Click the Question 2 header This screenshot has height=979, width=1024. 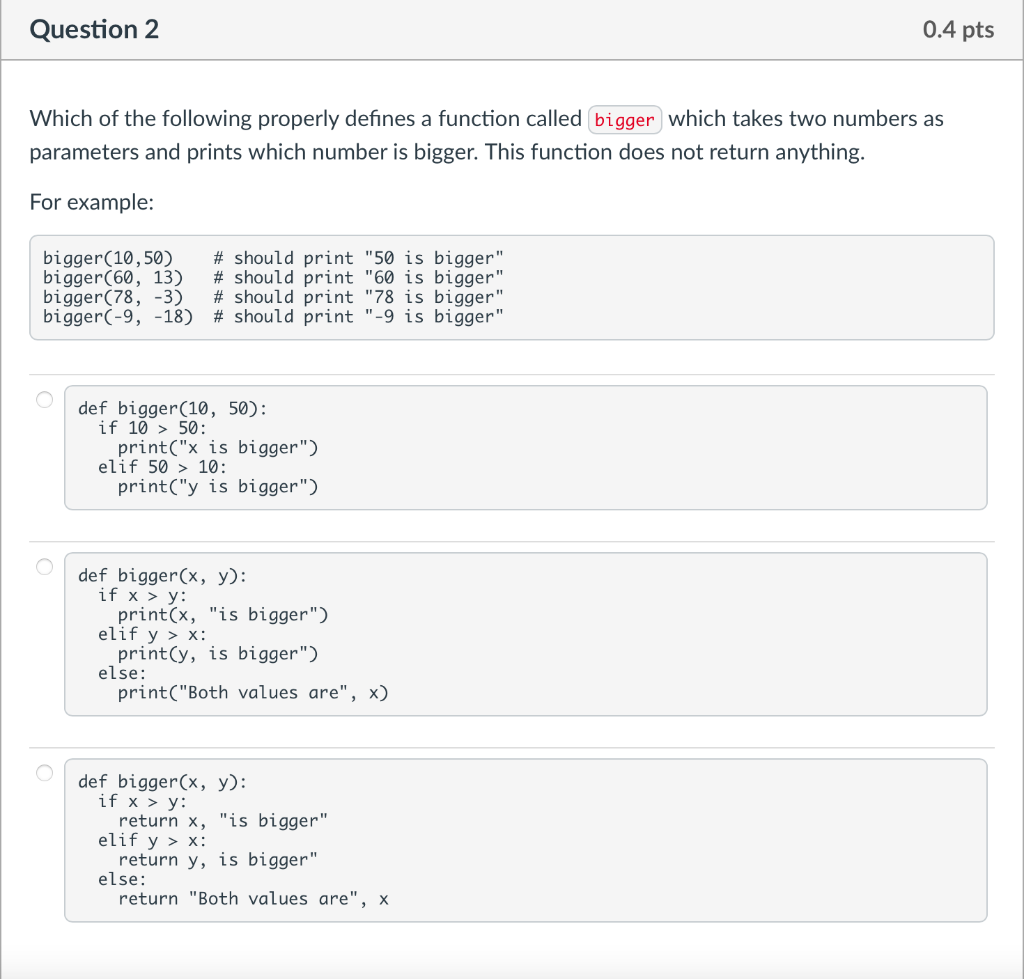coord(93,30)
